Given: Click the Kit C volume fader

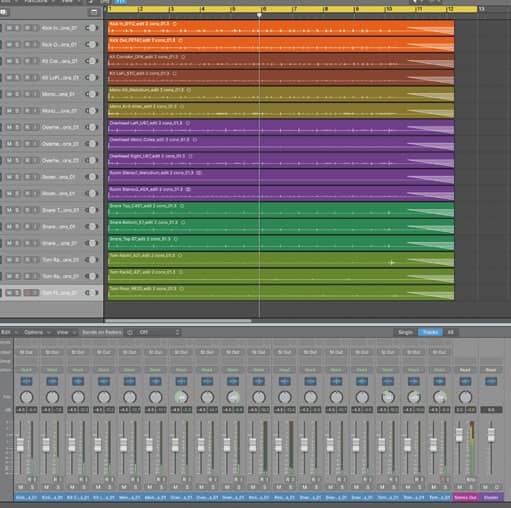Looking at the screenshot, I should (x=72, y=445).
